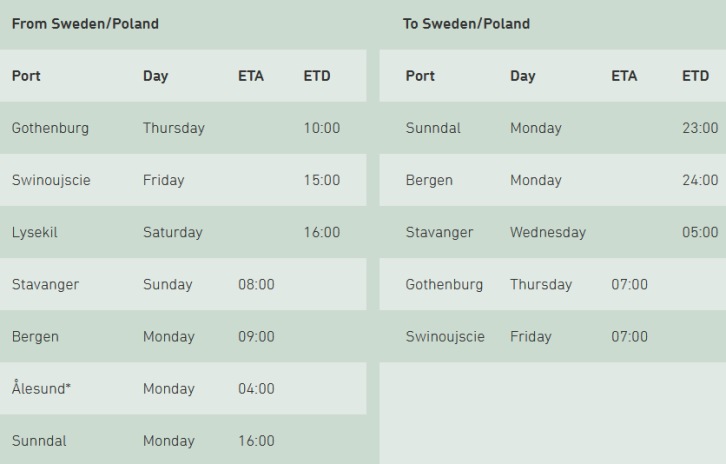
Task: Select the Ålesund* port cell
Action: (41, 389)
